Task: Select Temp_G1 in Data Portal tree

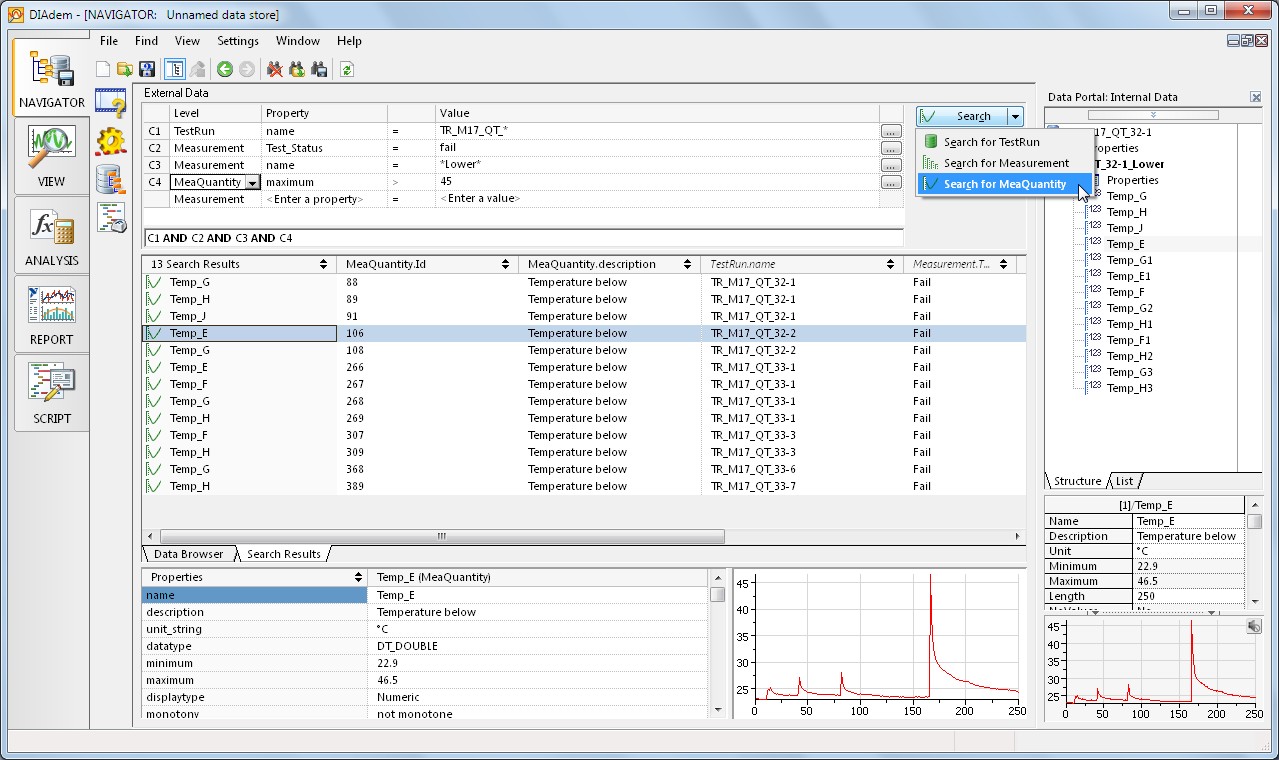Action: (x=1129, y=260)
